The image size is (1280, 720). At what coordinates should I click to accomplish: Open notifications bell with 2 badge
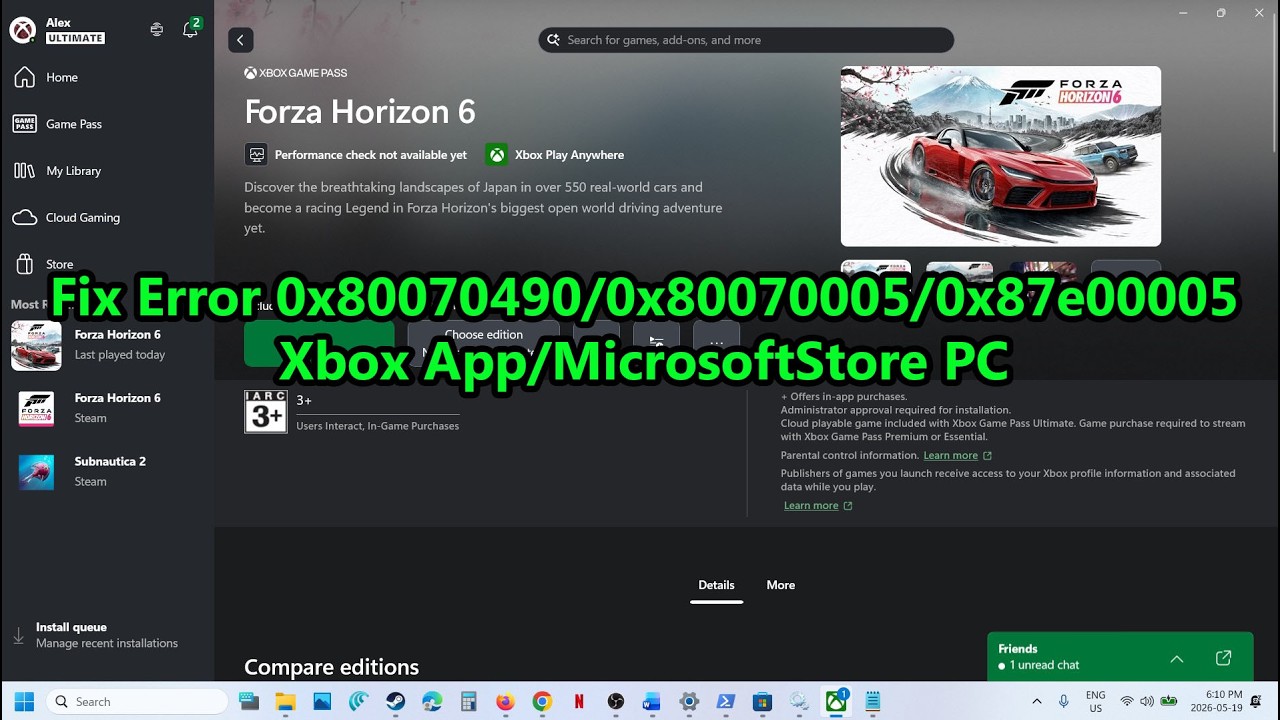(x=190, y=29)
